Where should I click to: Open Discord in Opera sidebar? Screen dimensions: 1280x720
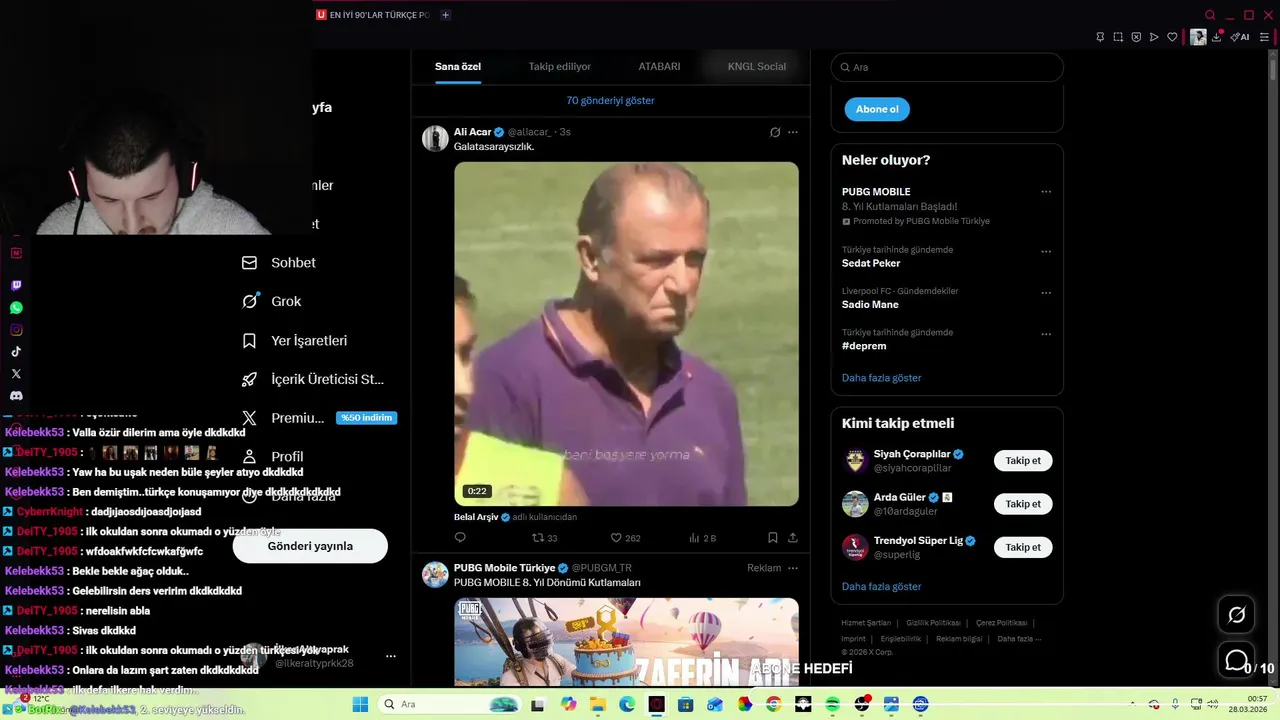pyautogui.click(x=16, y=396)
